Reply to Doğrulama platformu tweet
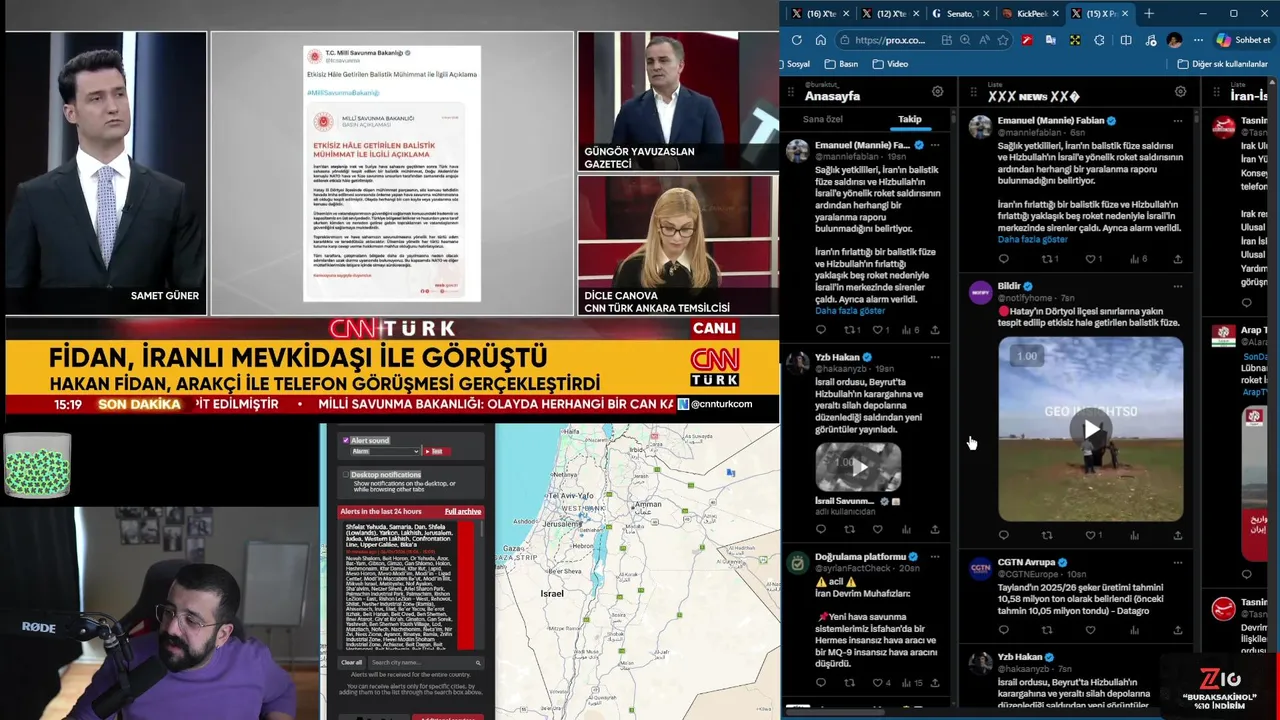This screenshot has height=720, width=1280. (x=821, y=683)
